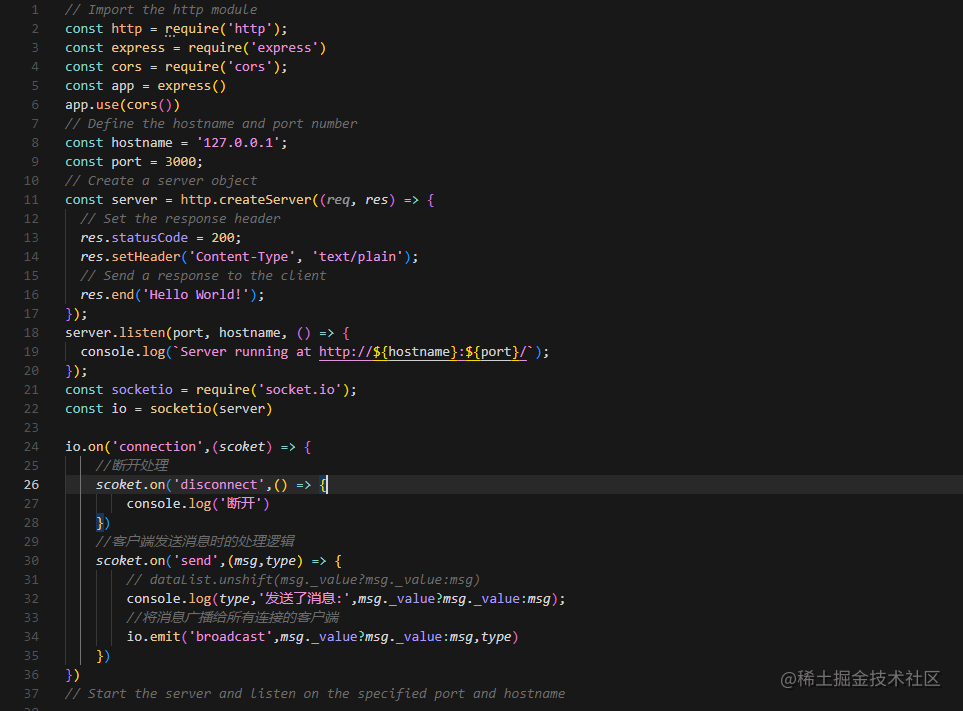Image resolution: width=963 pixels, height=711 pixels.
Task: Click the statusCode = 200 assignment
Action: pyautogui.click(x=174, y=237)
